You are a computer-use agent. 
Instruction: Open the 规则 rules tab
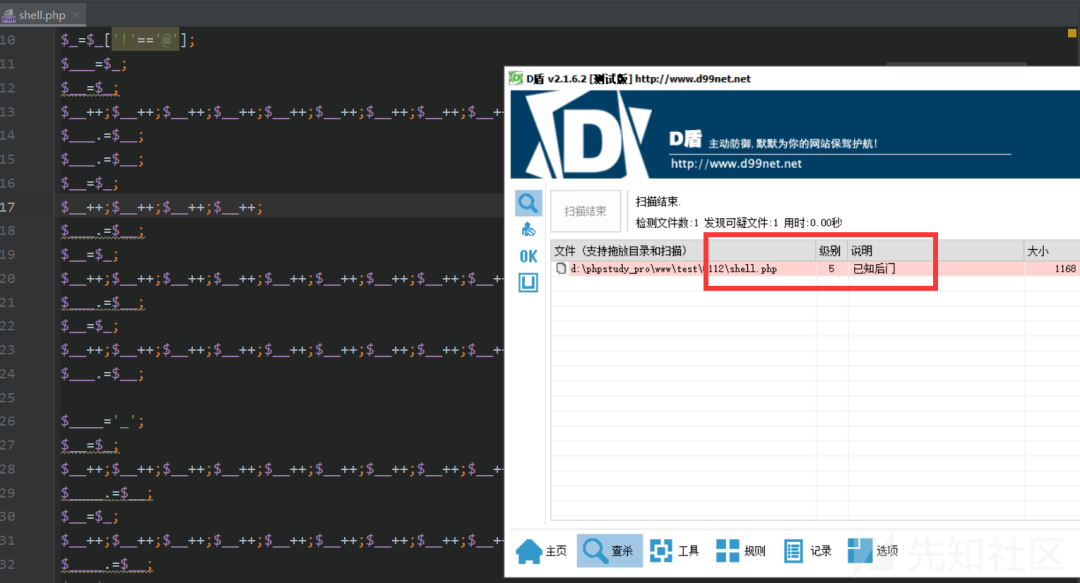741,551
